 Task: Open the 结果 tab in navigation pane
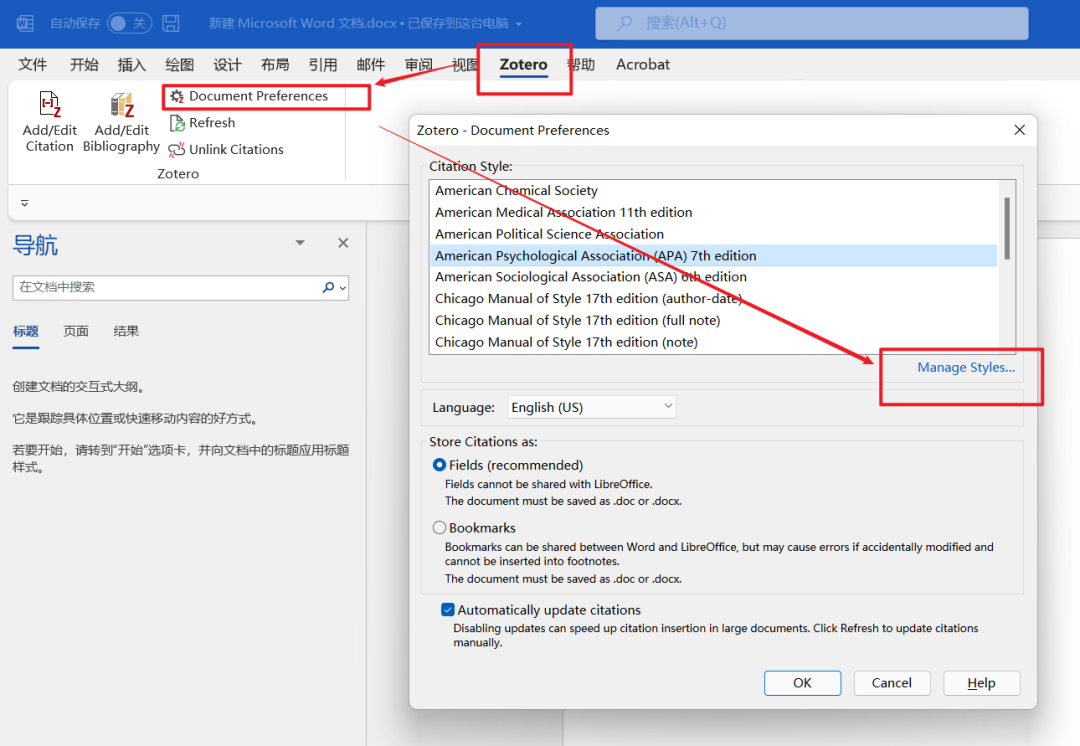[x=126, y=331]
